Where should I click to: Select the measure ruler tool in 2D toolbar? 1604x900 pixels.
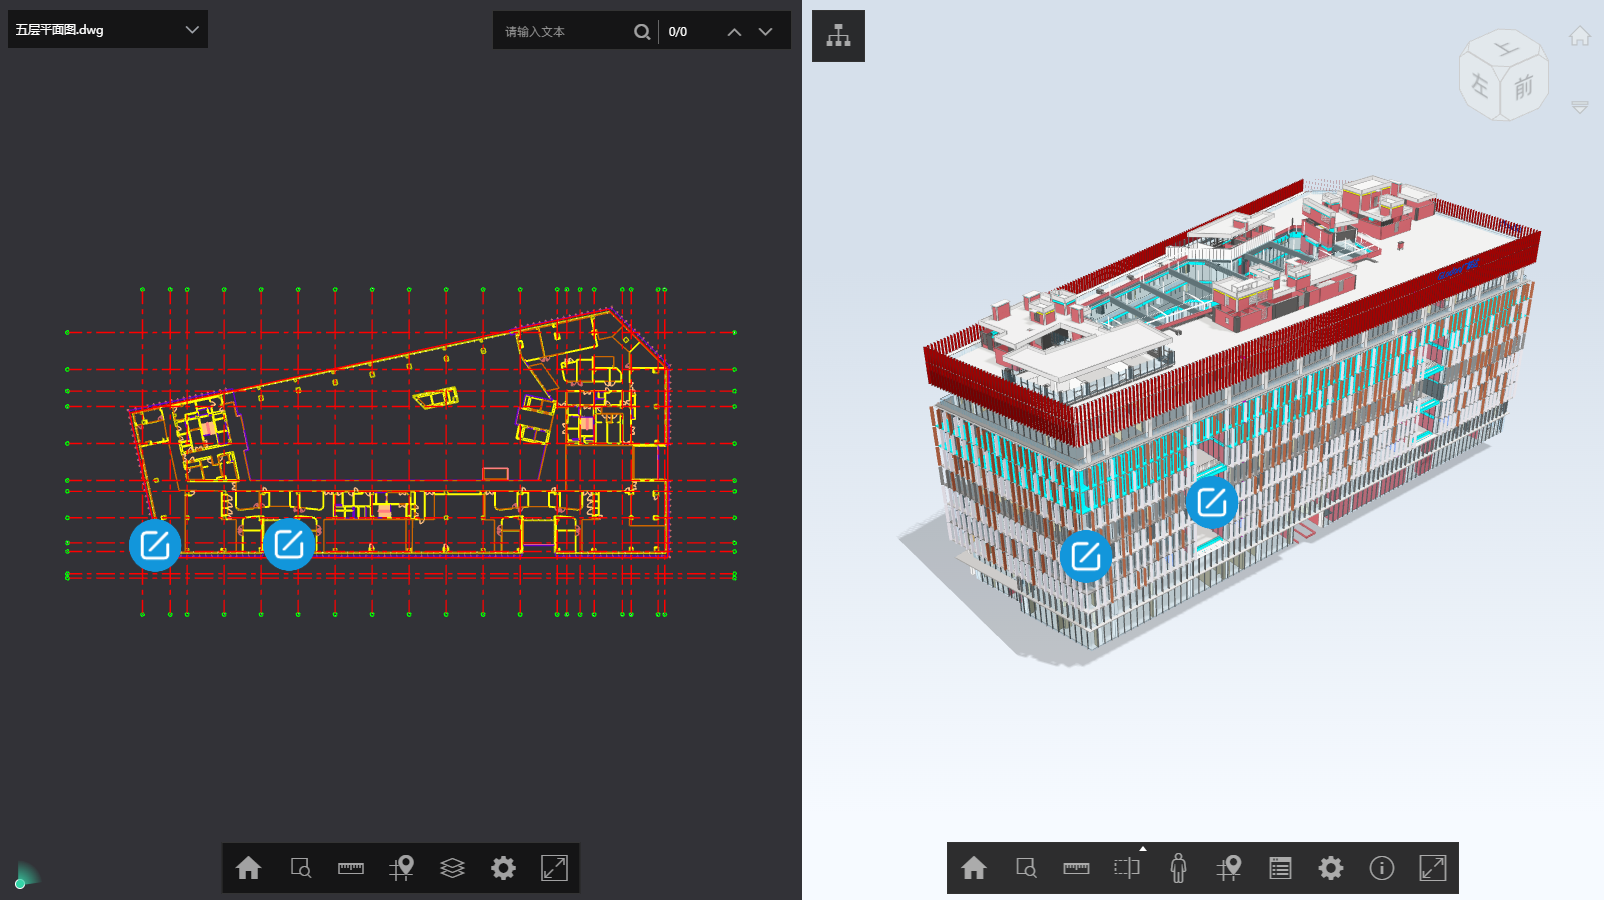pyautogui.click(x=351, y=868)
